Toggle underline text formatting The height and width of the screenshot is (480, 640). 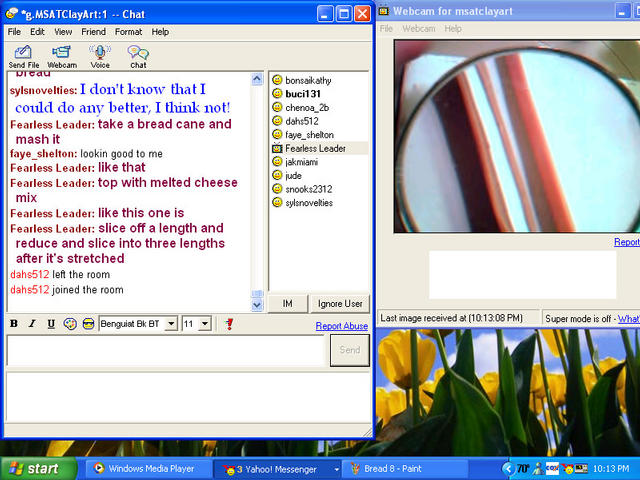[x=51, y=324]
